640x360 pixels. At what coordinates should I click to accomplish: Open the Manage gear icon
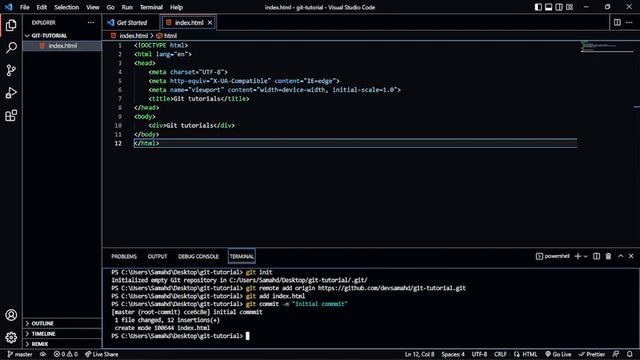11,338
